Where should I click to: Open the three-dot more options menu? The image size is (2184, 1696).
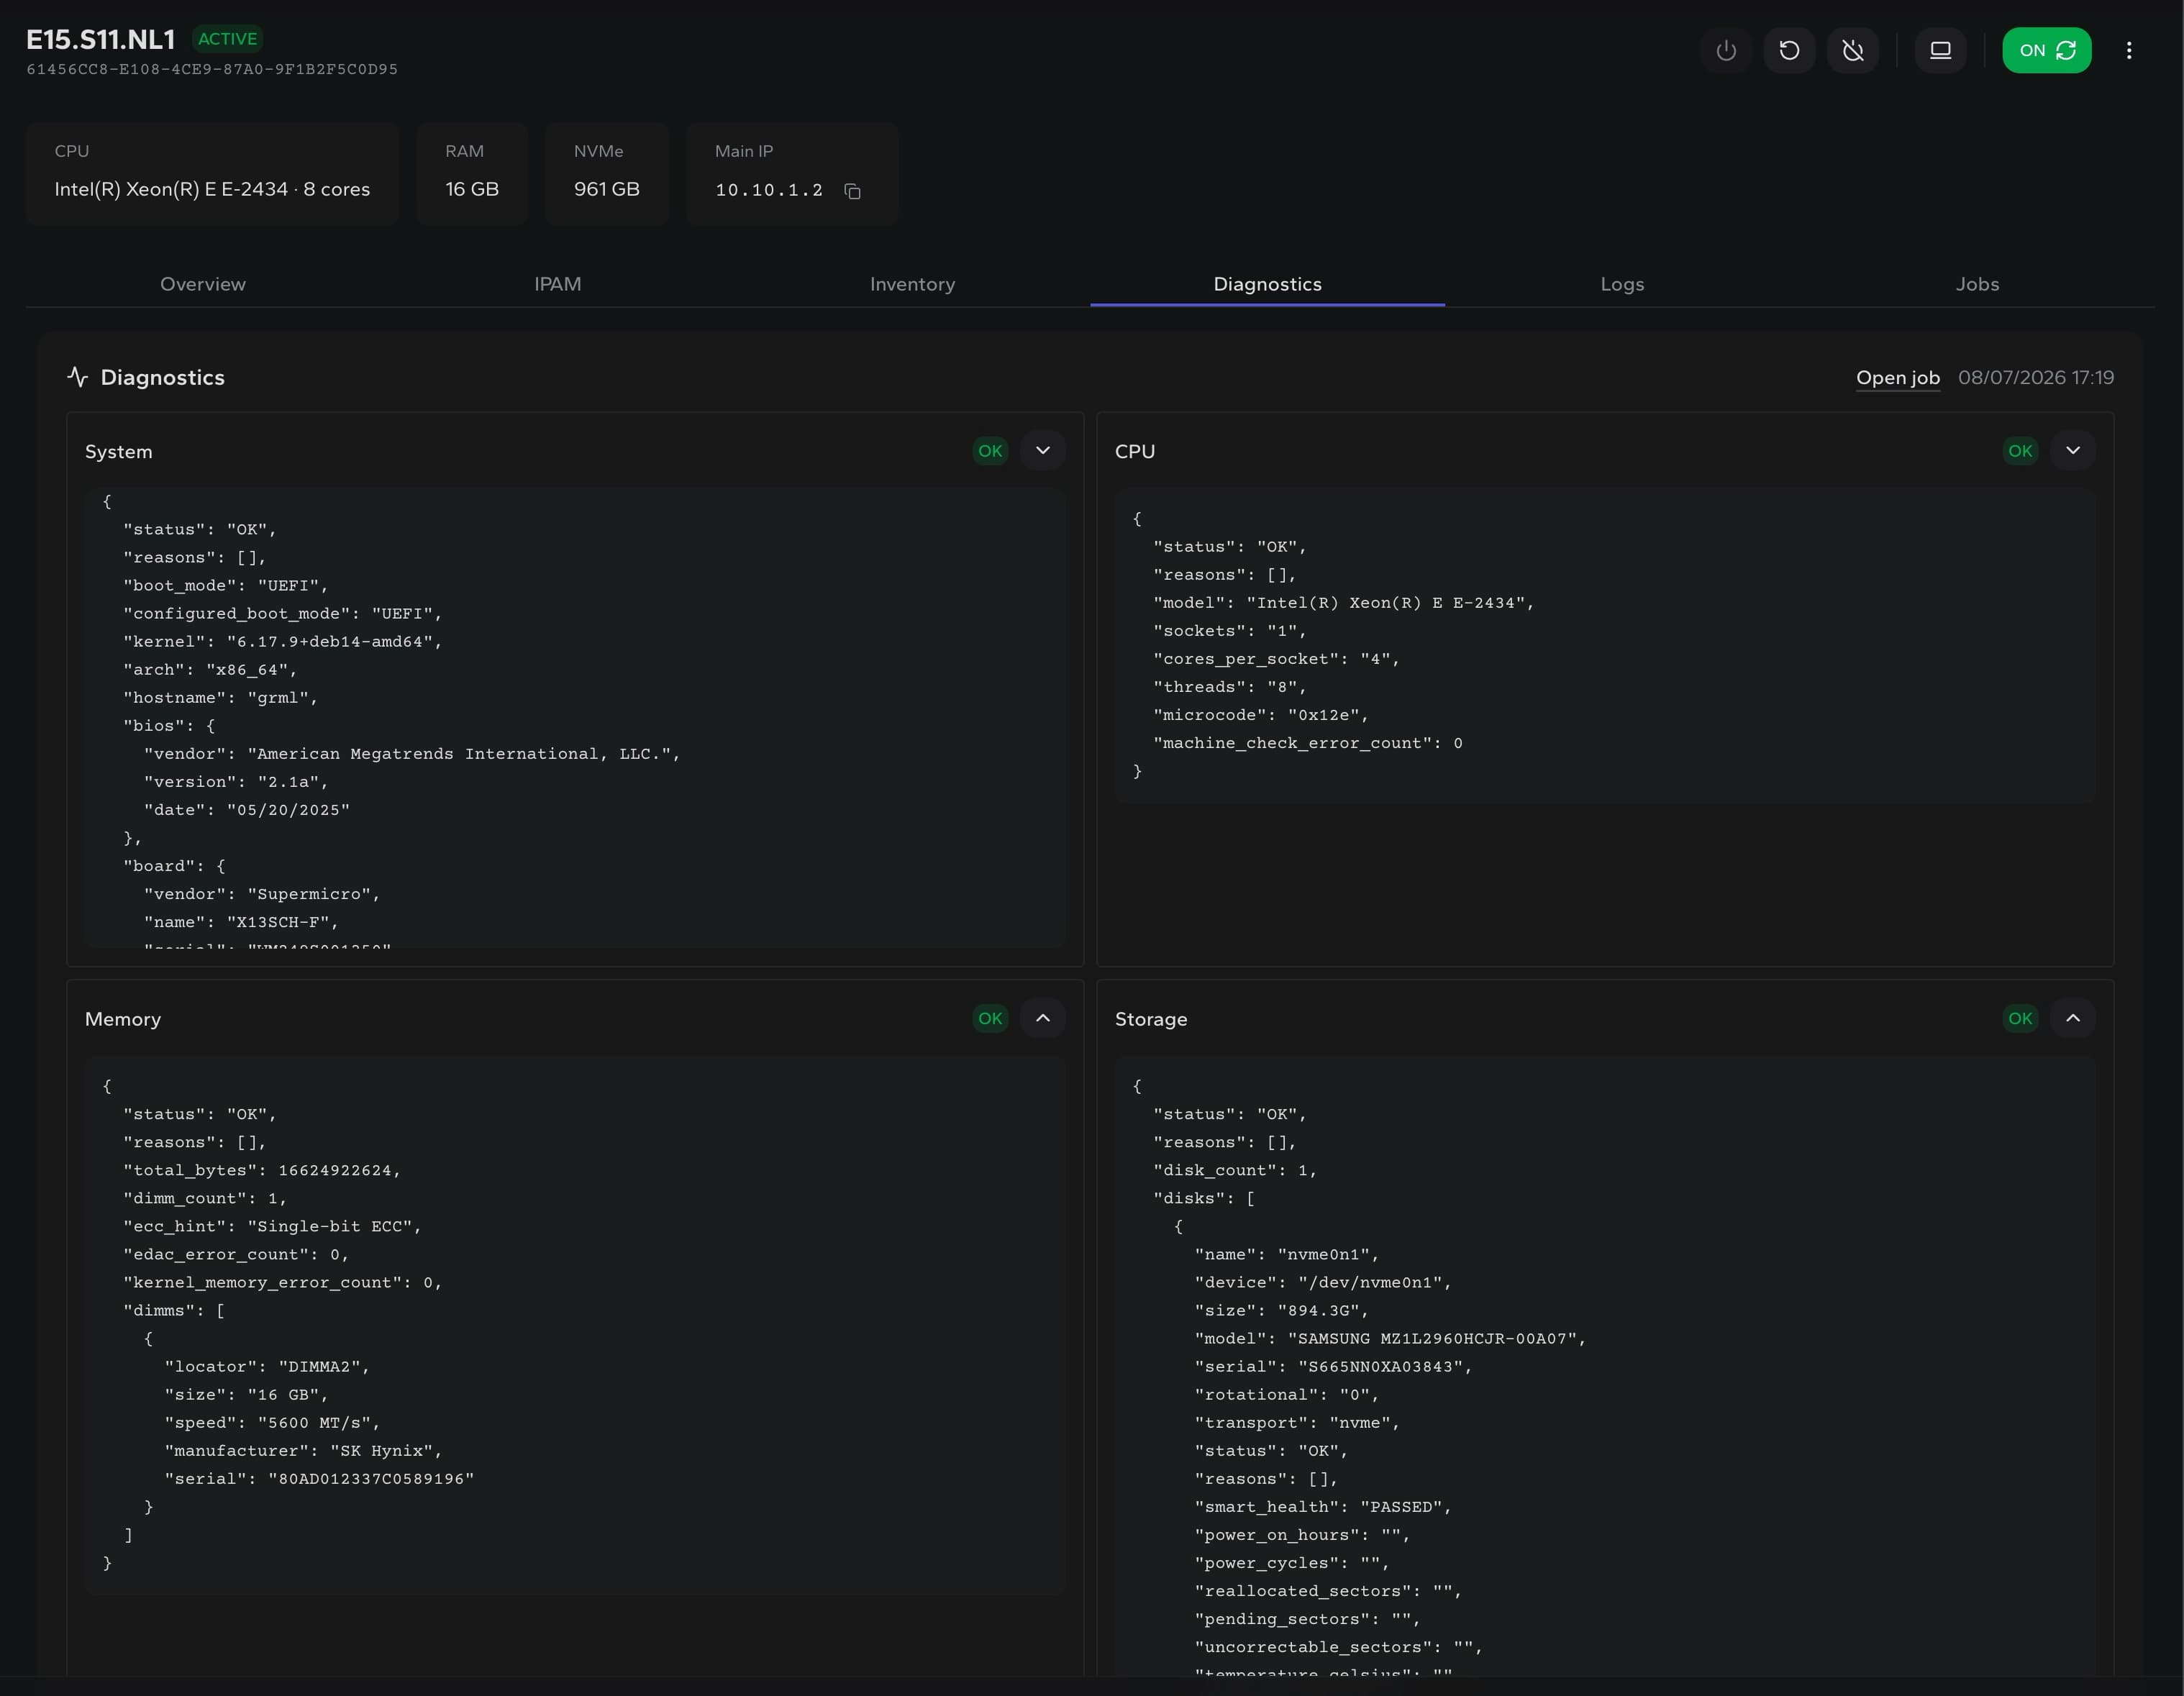pos(2129,50)
